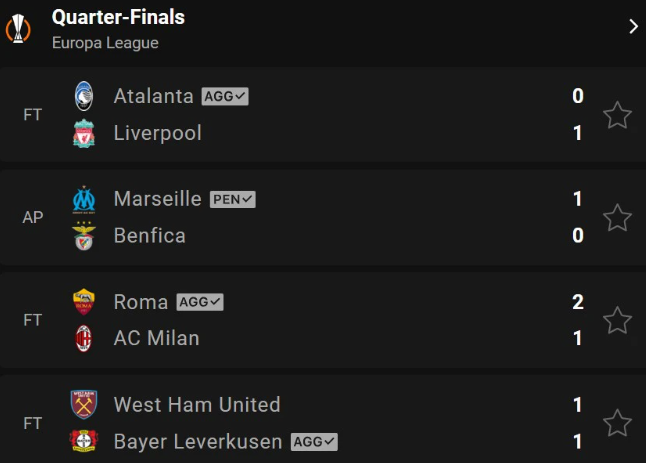Click the AGG badge next to Roma
Image resolution: width=646 pixels, height=463 pixels.
coord(200,302)
